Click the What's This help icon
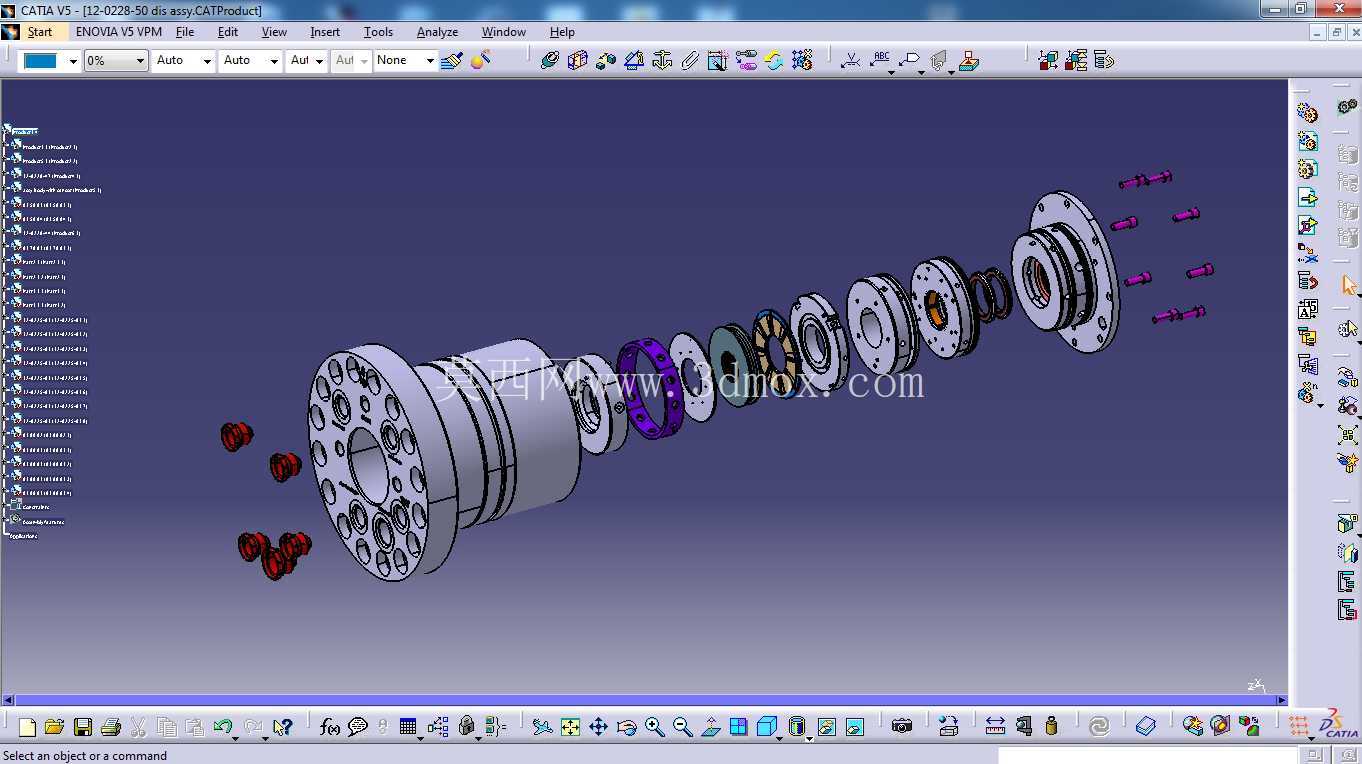 point(282,727)
